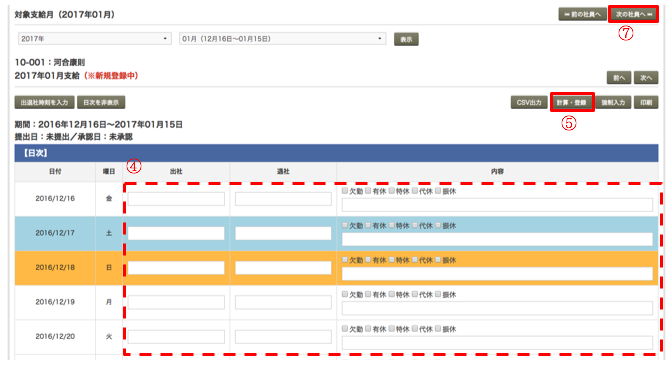The image size is (670, 368).
Task: Click 強制入力 button
Action: [613, 103]
